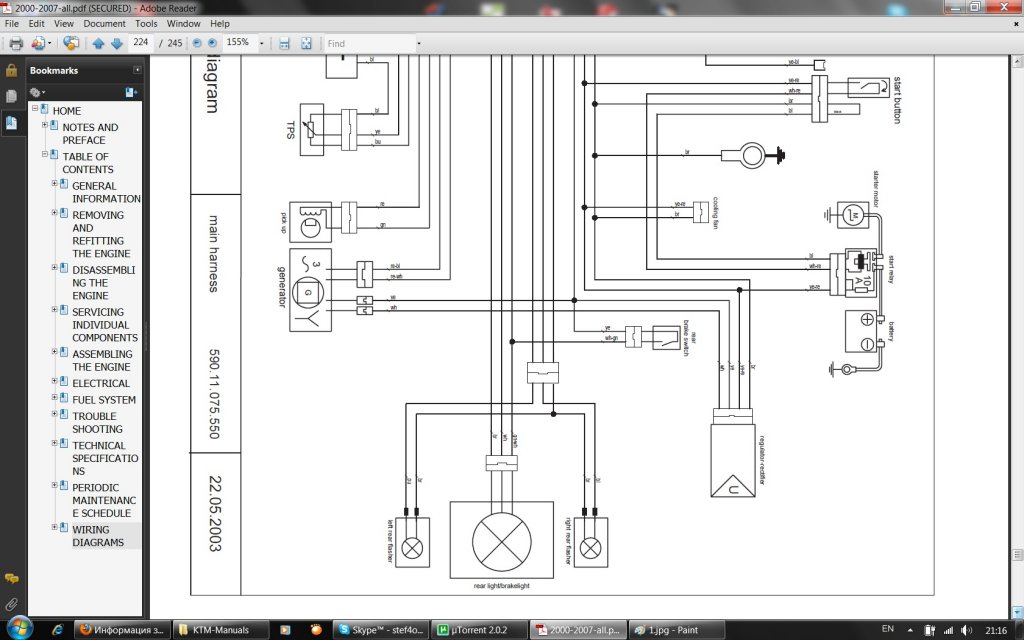
Task: Open the Tools menu
Action: click(x=146, y=24)
